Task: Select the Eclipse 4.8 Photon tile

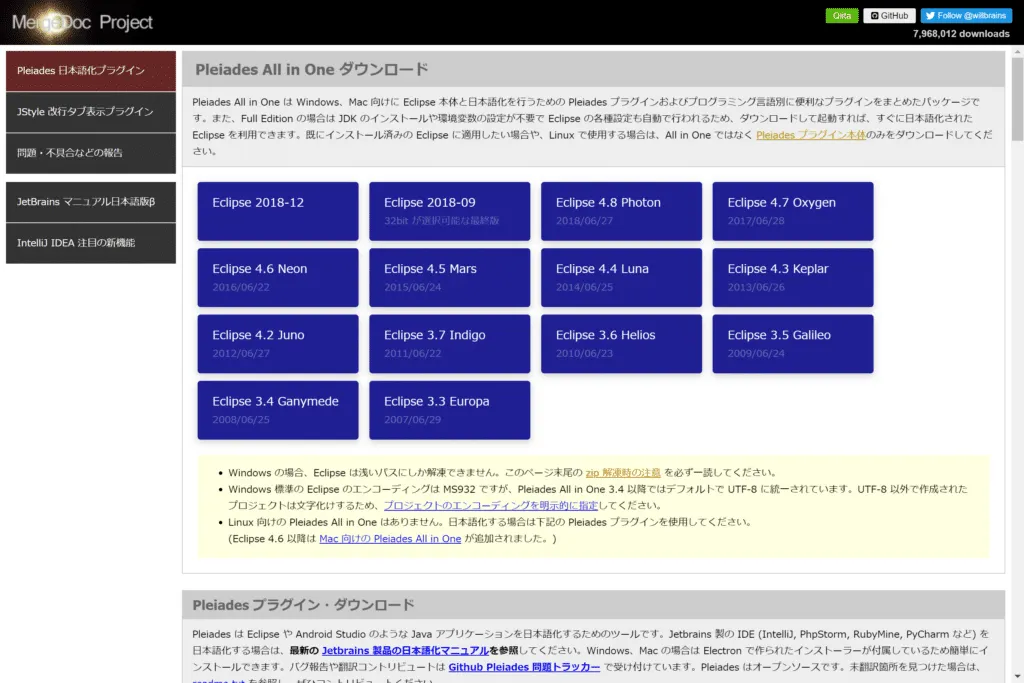Action: [621, 211]
